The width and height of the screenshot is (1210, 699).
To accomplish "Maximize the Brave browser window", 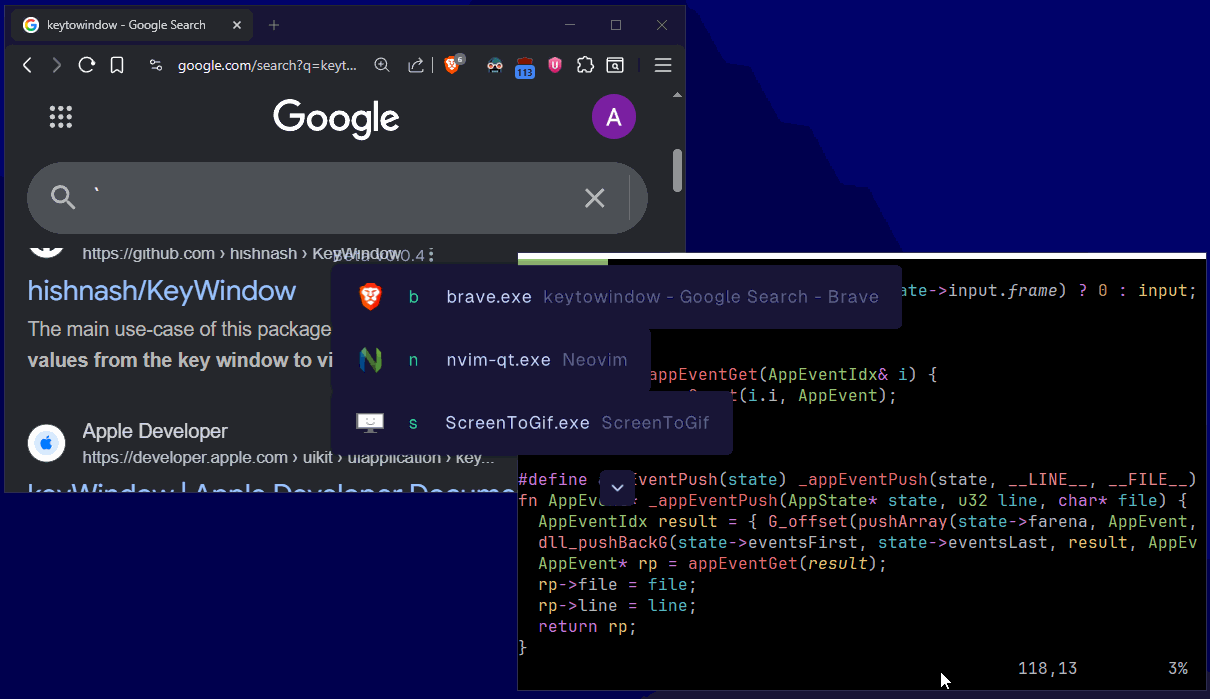I will tap(616, 25).
